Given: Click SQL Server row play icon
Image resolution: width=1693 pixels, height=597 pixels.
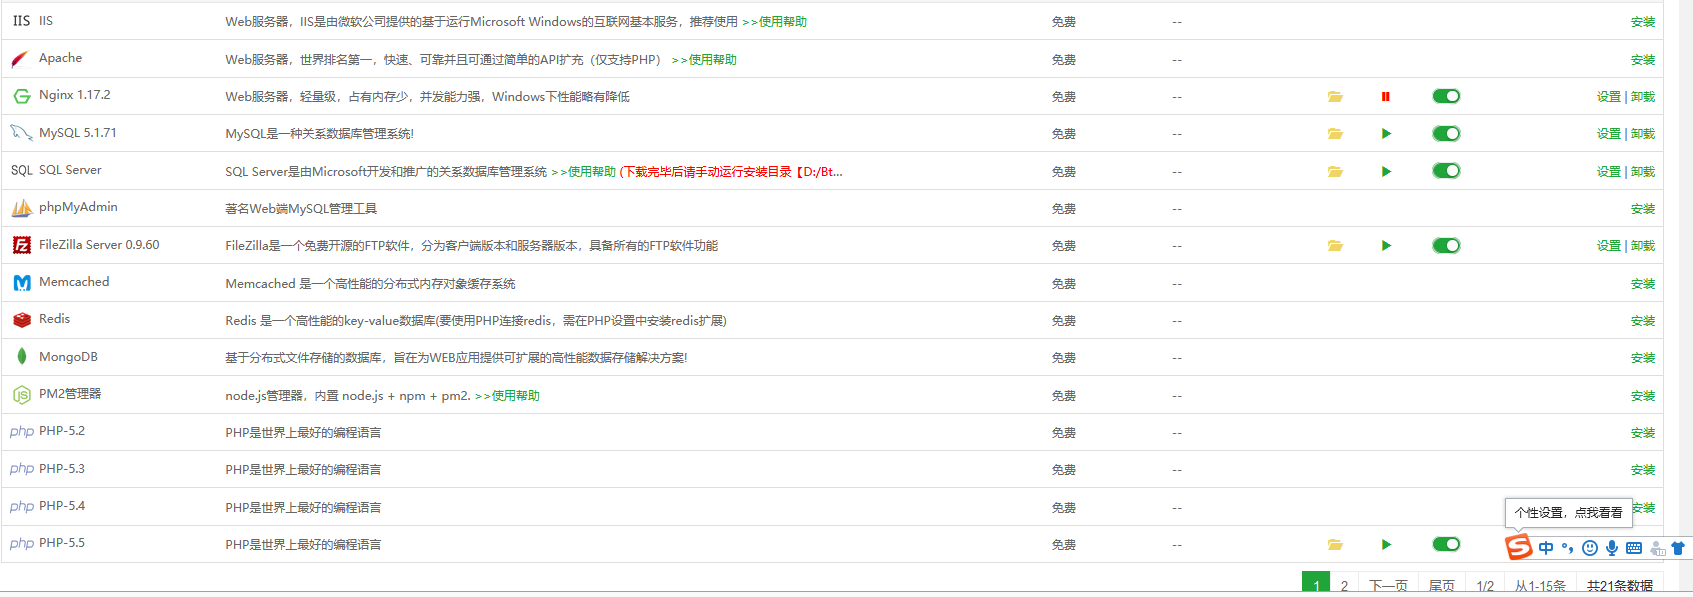Looking at the screenshot, I should click(x=1386, y=172).
